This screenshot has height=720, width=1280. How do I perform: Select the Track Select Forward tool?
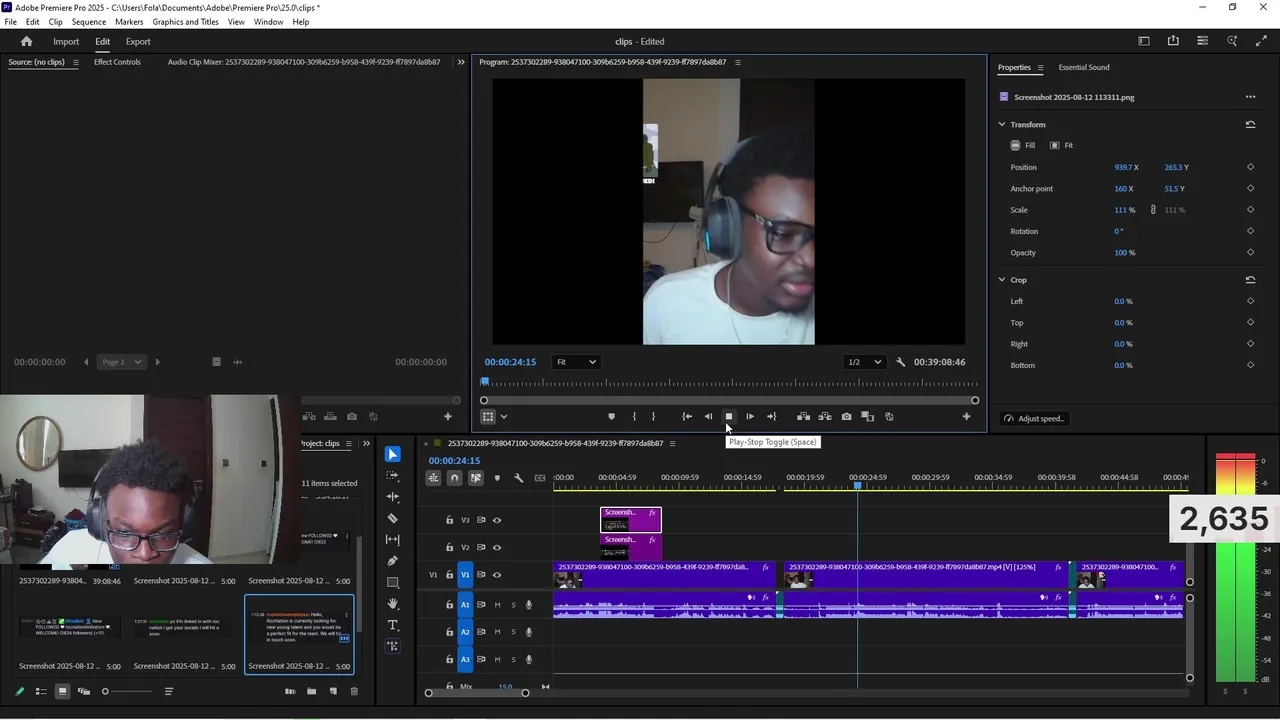coord(392,476)
